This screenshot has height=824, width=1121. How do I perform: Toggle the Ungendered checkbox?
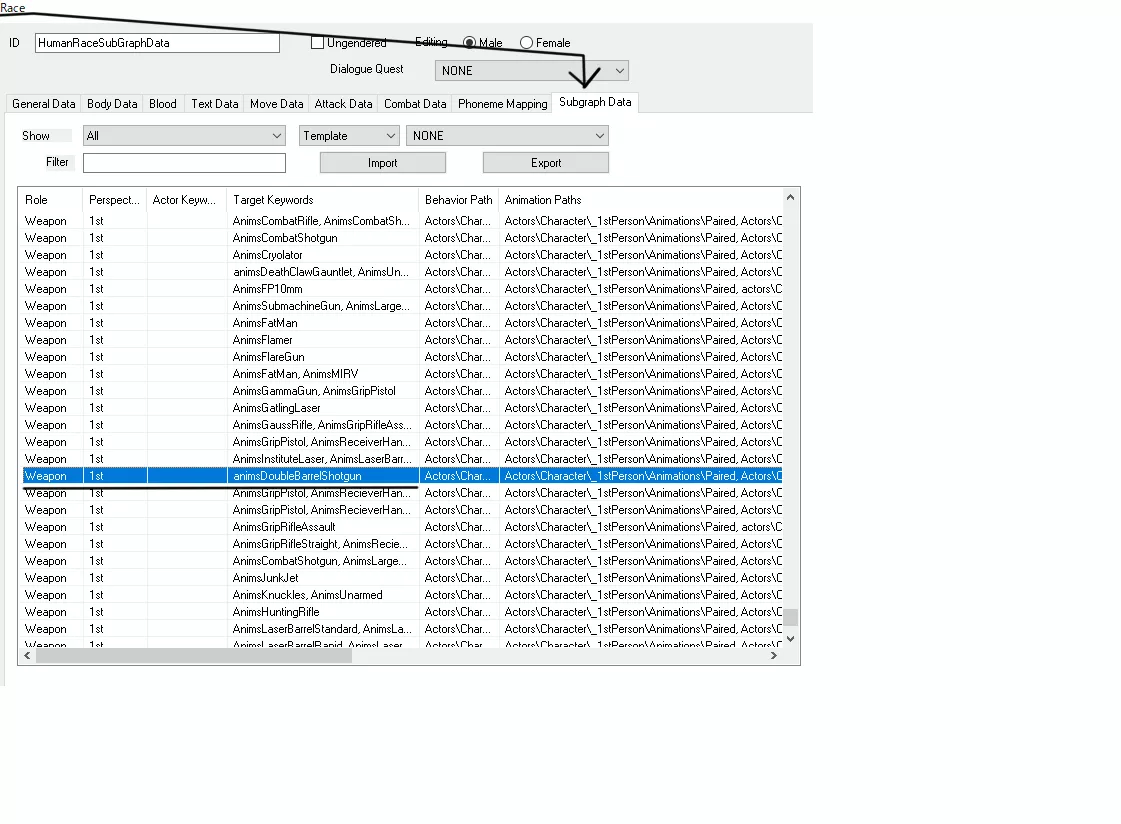coord(318,43)
